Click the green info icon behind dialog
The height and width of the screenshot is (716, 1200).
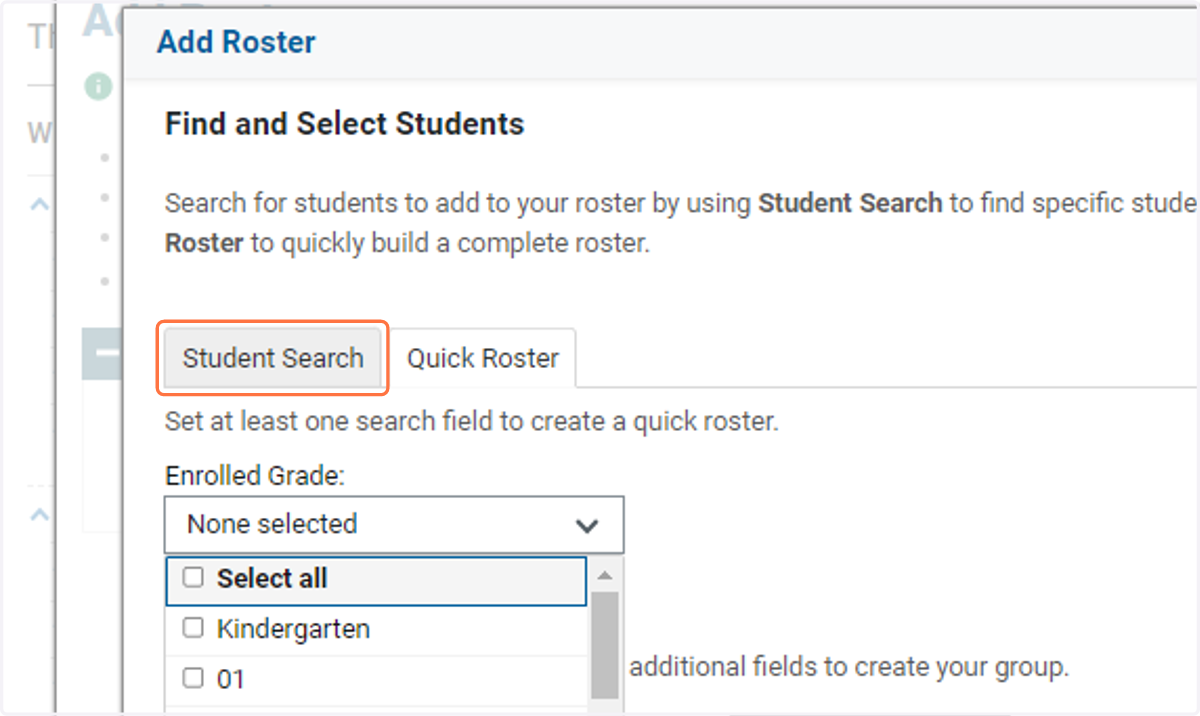coord(98,87)
